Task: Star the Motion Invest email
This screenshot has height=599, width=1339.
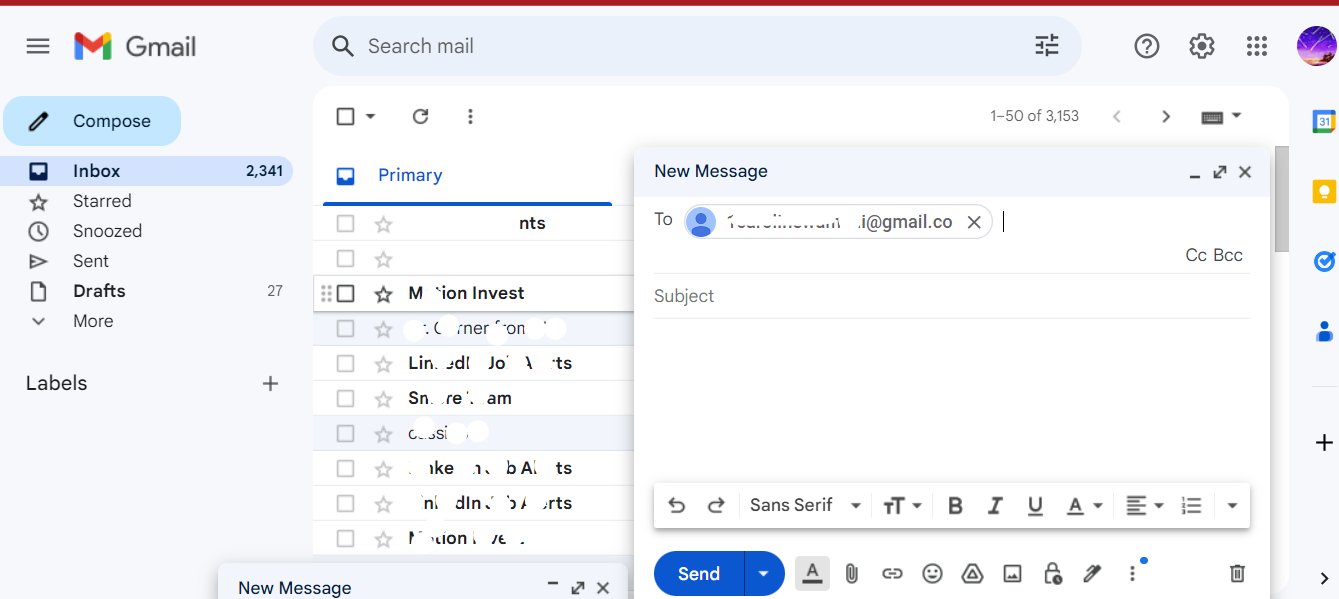Action: click(383, 293)
